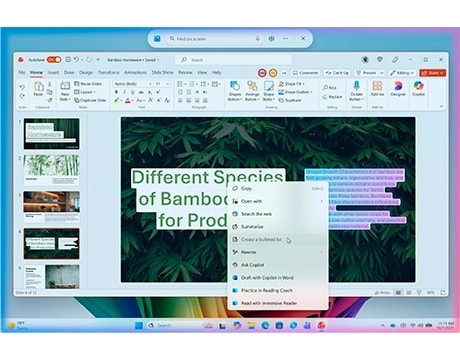
Task: Click the New Slide icon
Action: pyautogui.click(x=65, y=86)
